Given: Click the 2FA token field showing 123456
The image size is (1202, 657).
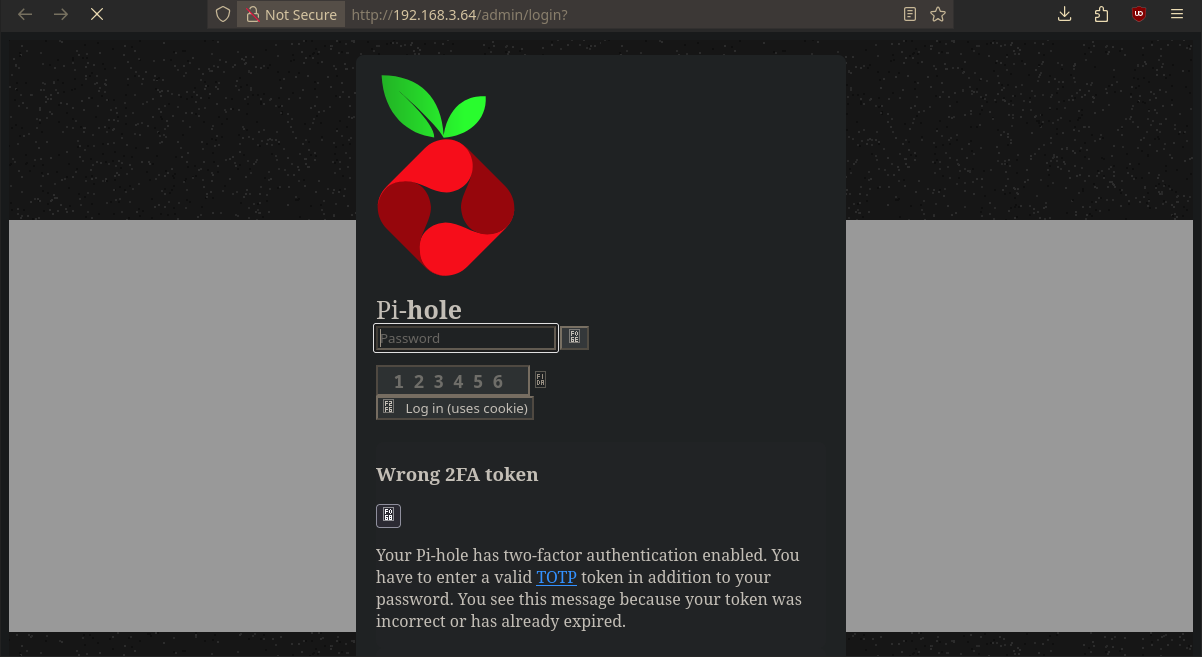Looking at the screenshot, I should click(452, 381).
